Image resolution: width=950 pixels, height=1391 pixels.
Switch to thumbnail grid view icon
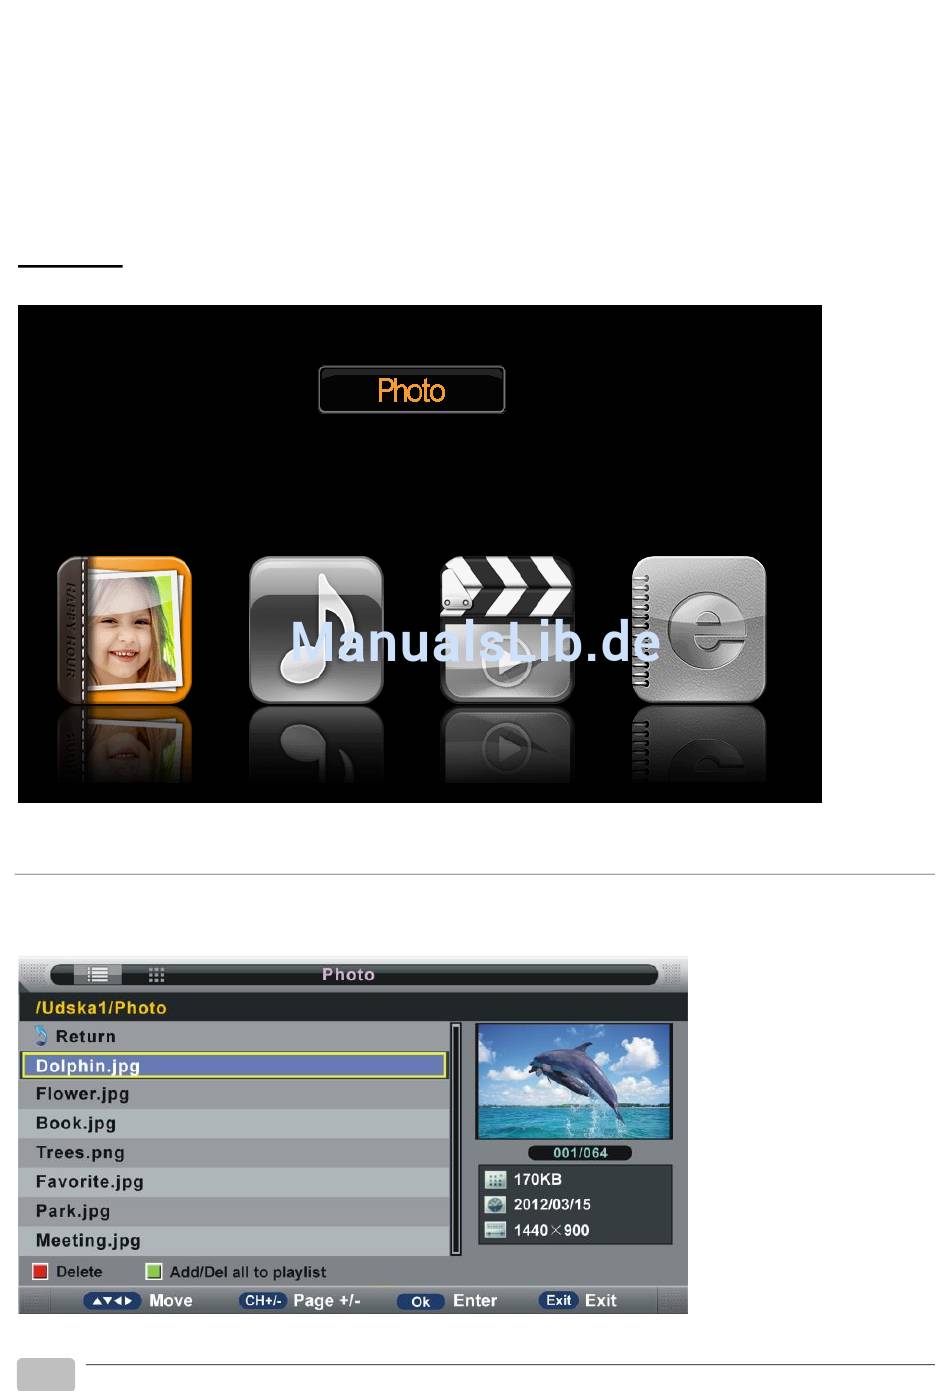[x=156, y=974]
